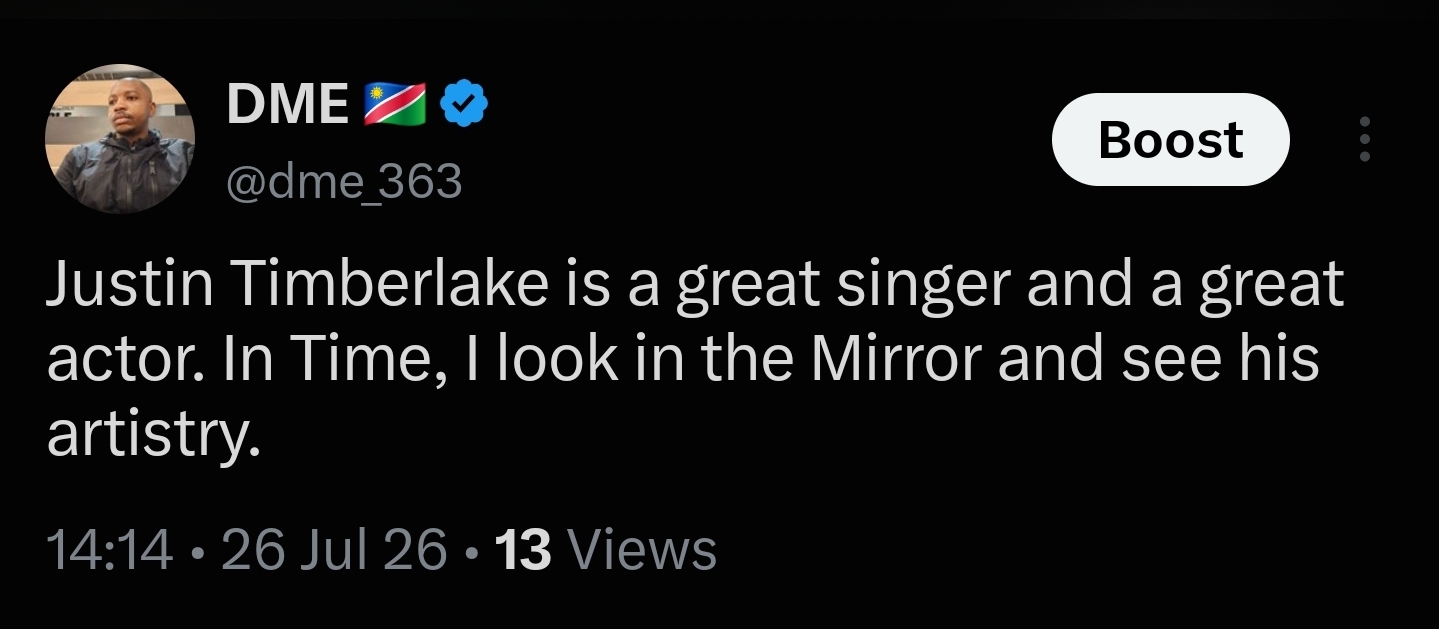
Task: Click the @dme_363 handle
Action: click(344, 181)
